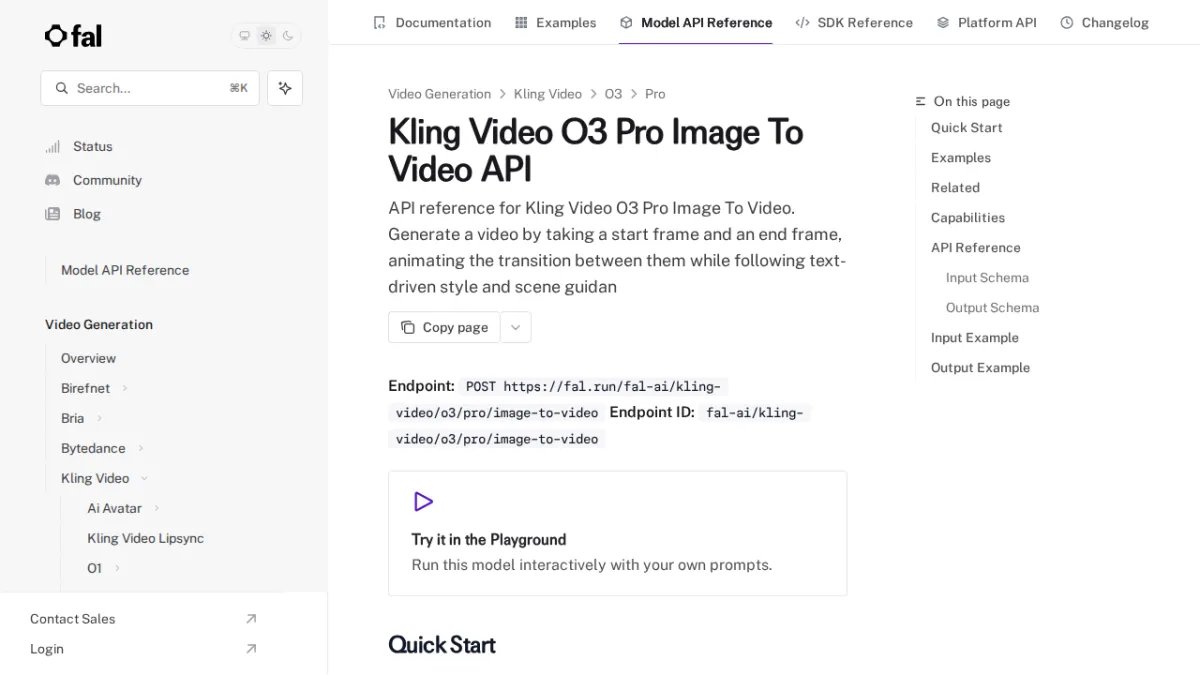Click the Examples grid icon

pos(521,22)
